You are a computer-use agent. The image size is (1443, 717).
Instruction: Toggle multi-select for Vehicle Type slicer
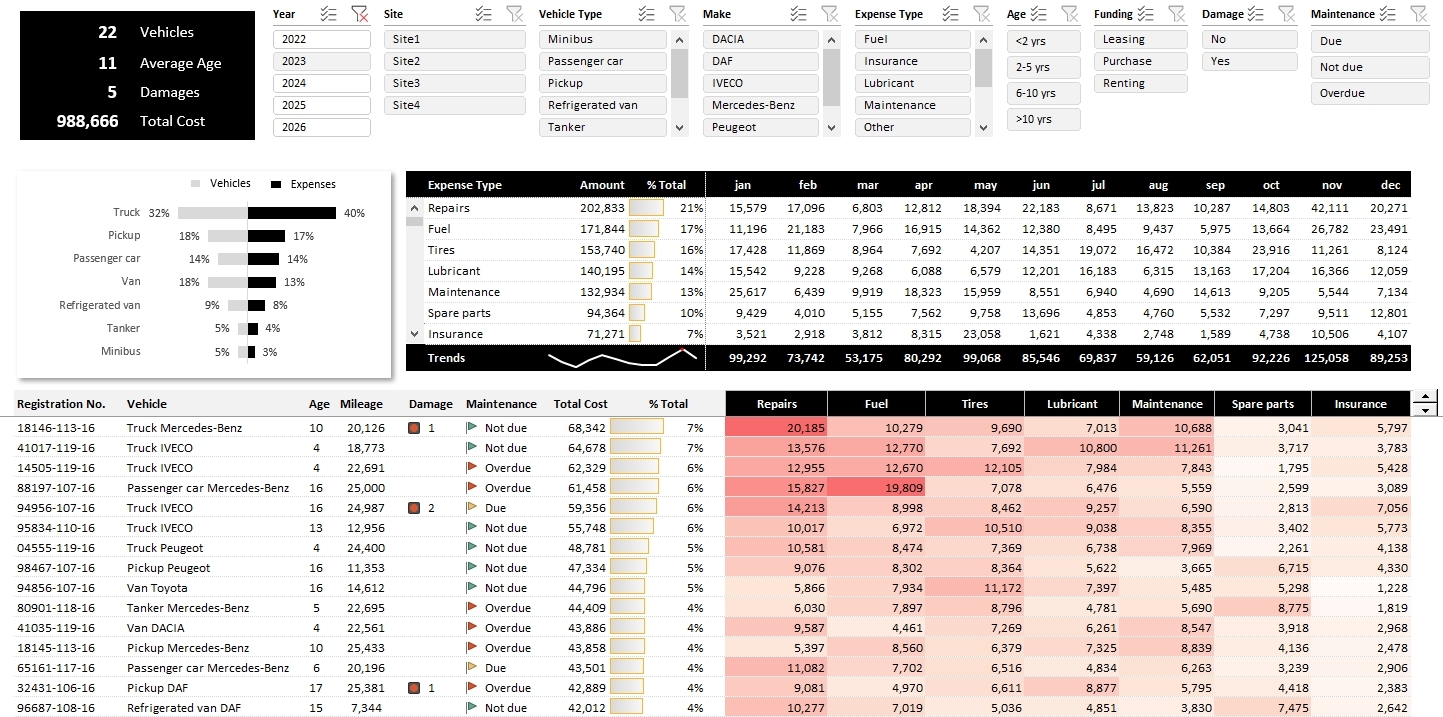(x=646, y=14)
